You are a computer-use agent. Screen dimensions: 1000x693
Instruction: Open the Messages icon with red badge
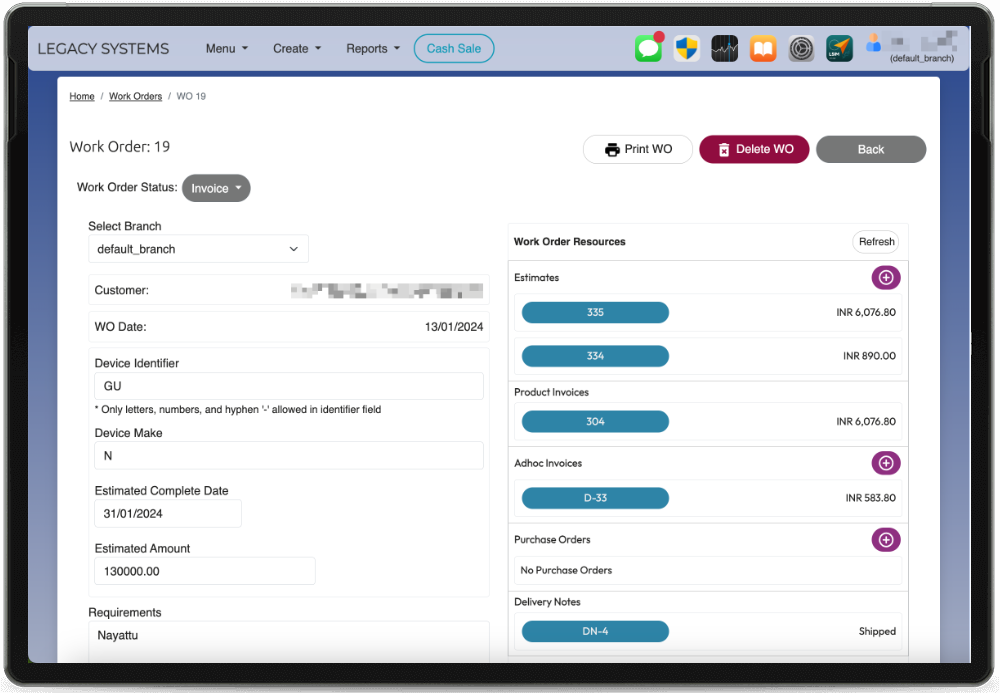[x=649, y=48]
